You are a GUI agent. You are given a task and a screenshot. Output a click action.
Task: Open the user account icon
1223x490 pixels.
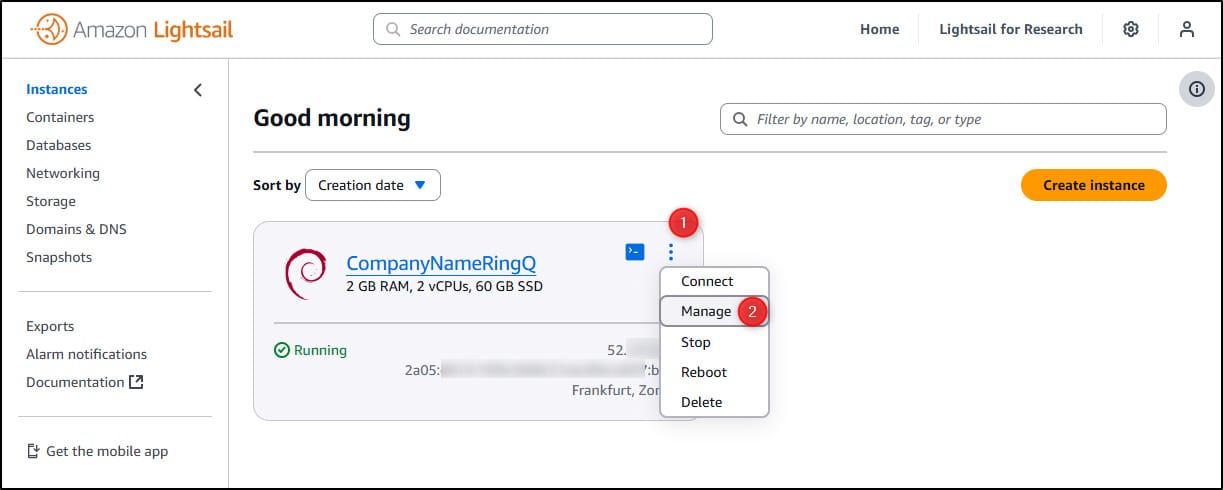pos(1187,29)
